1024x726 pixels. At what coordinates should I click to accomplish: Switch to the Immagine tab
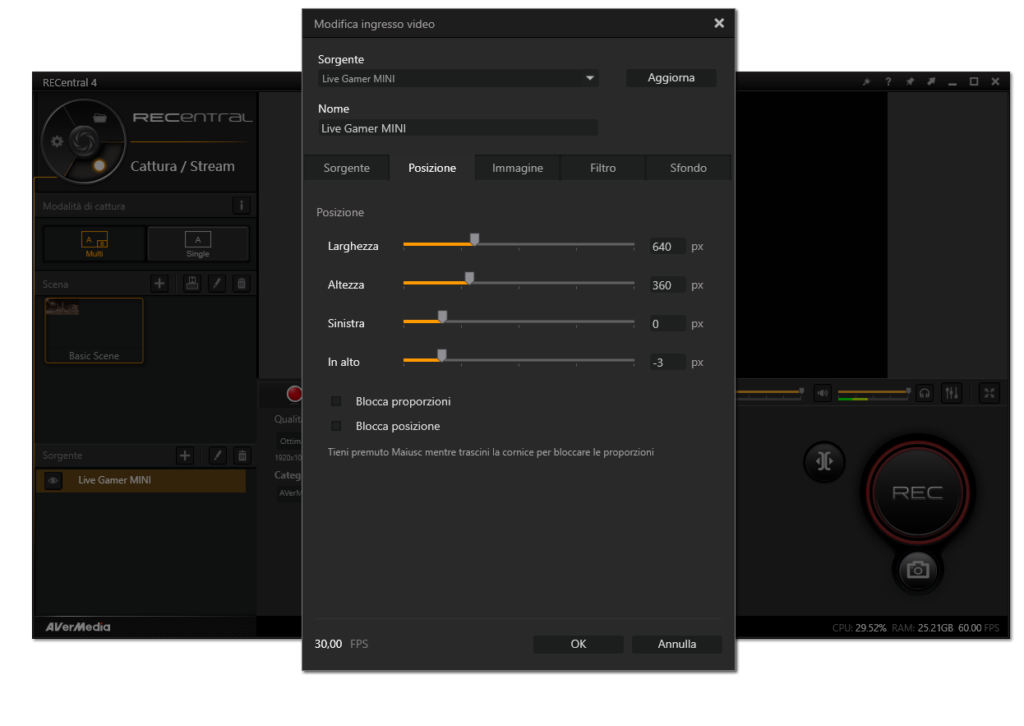point(517,168)
